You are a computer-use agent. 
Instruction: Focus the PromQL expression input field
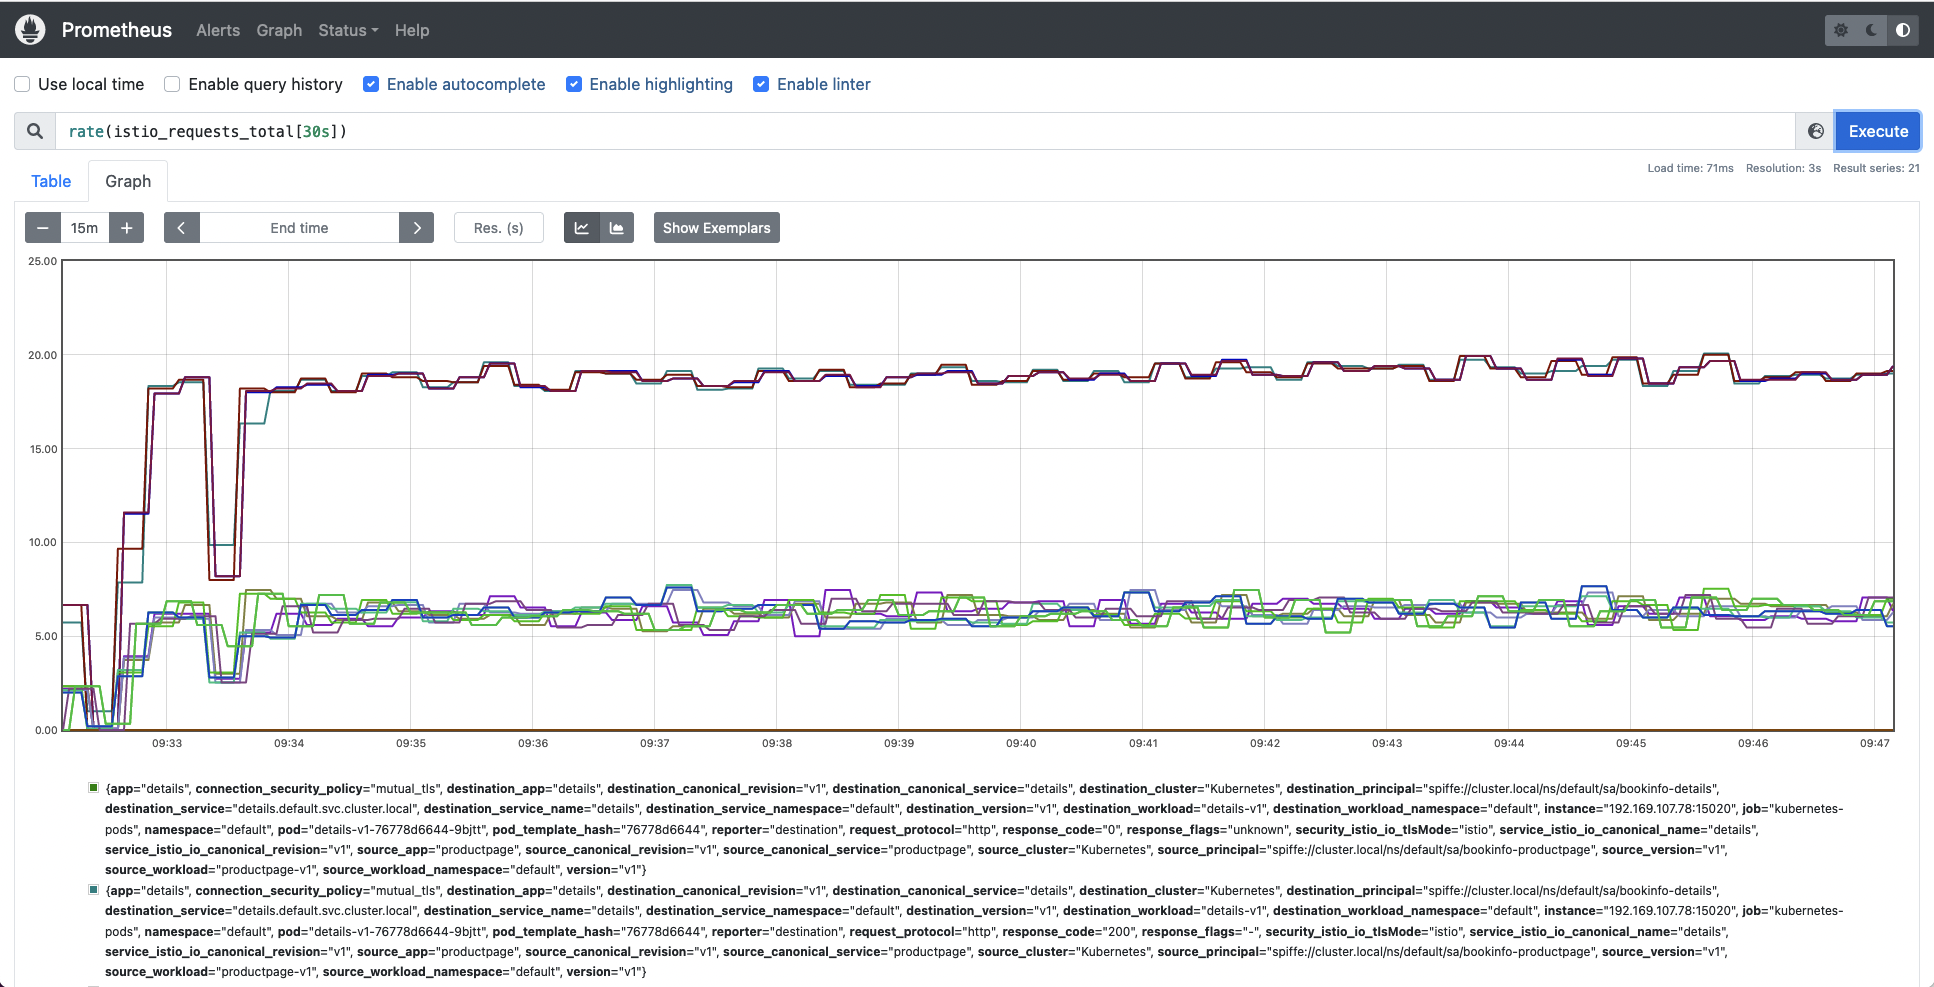coord(925,131)
